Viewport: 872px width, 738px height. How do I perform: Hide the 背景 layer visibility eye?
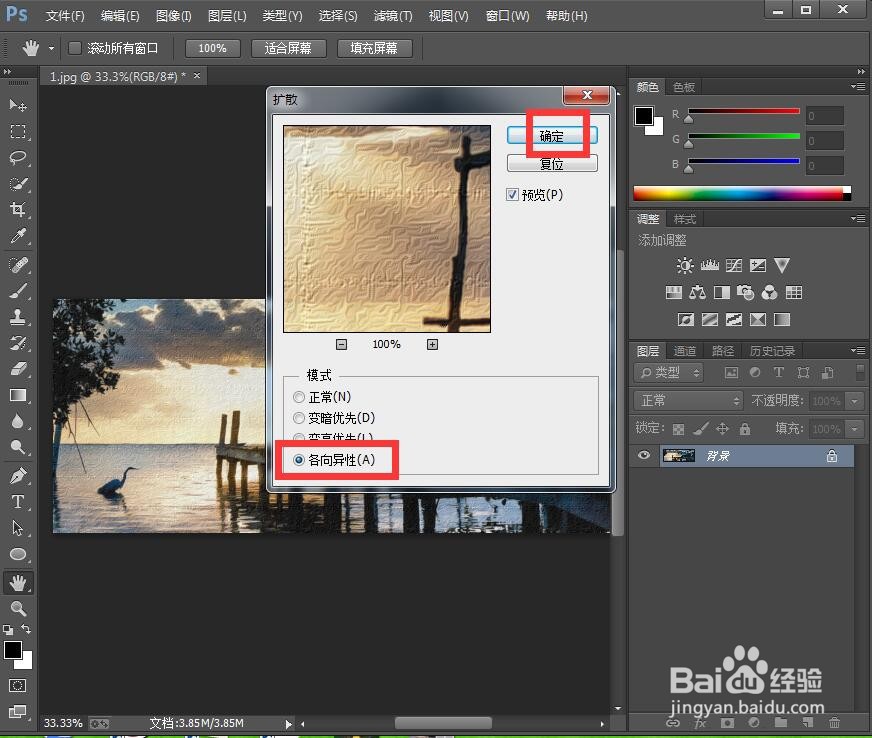coord(644,455)
